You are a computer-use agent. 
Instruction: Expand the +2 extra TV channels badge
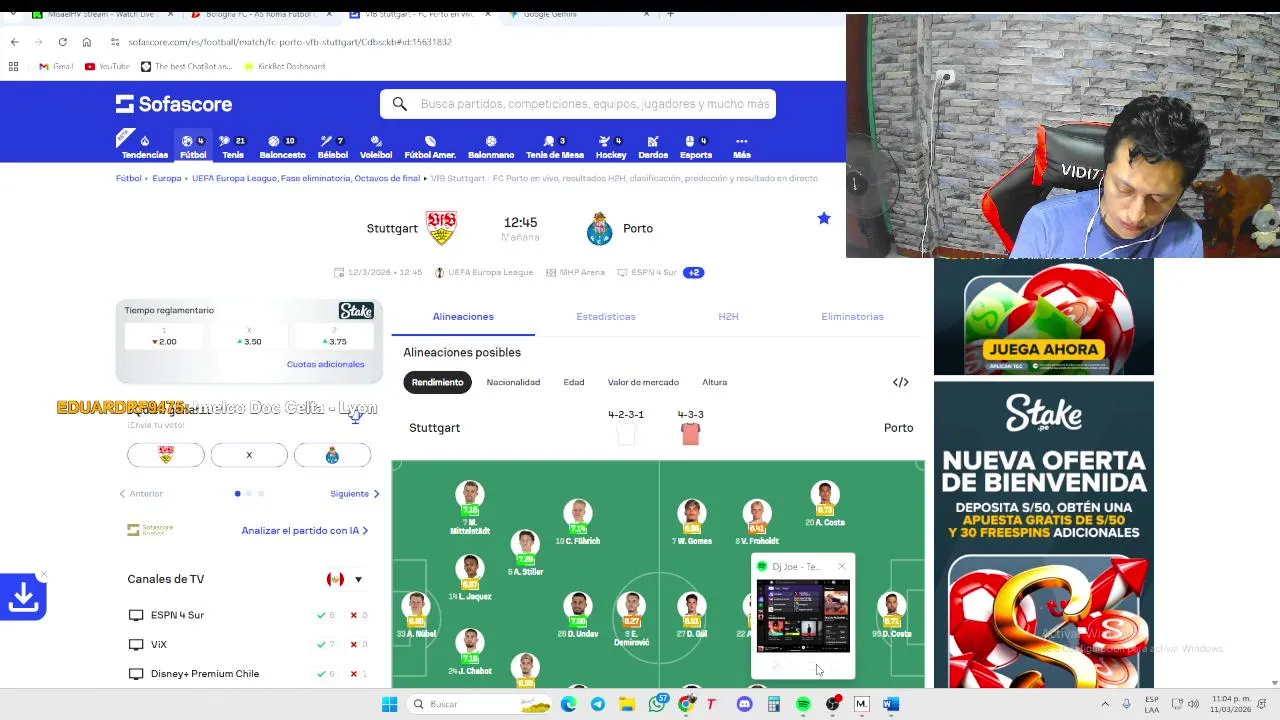(694, 272)
